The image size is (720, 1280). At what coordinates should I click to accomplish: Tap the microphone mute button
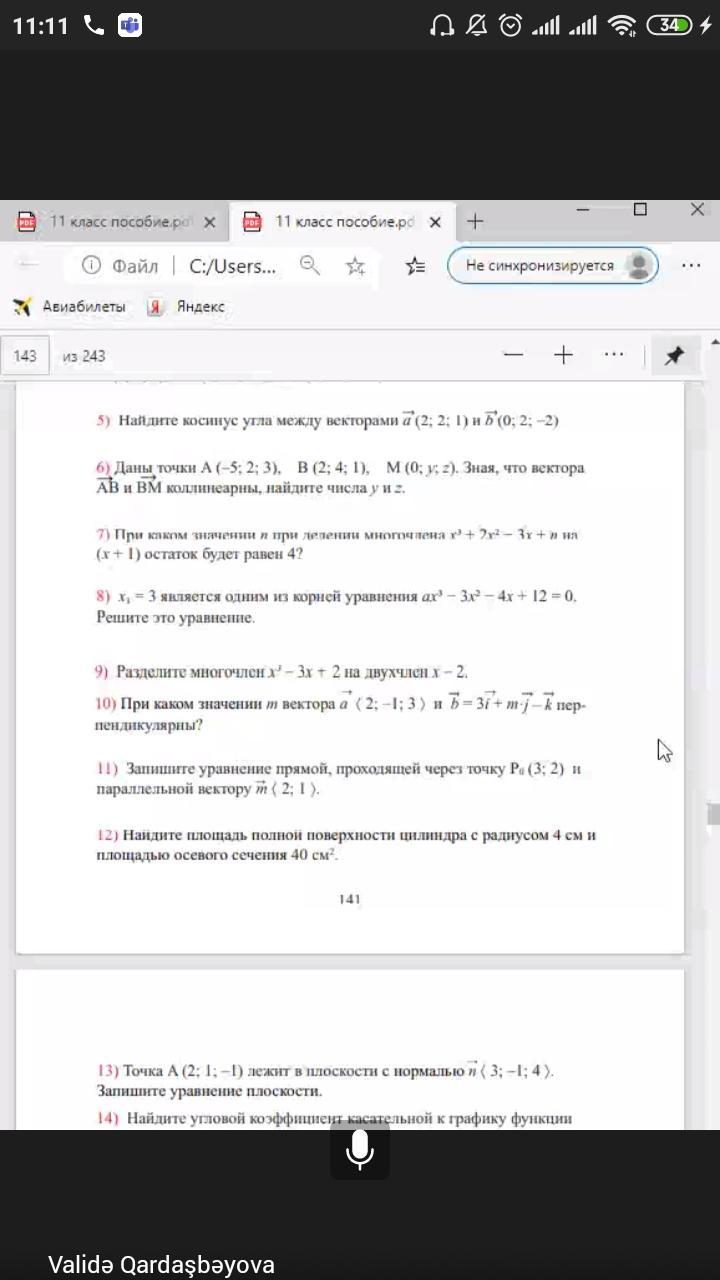[360, 1152]
